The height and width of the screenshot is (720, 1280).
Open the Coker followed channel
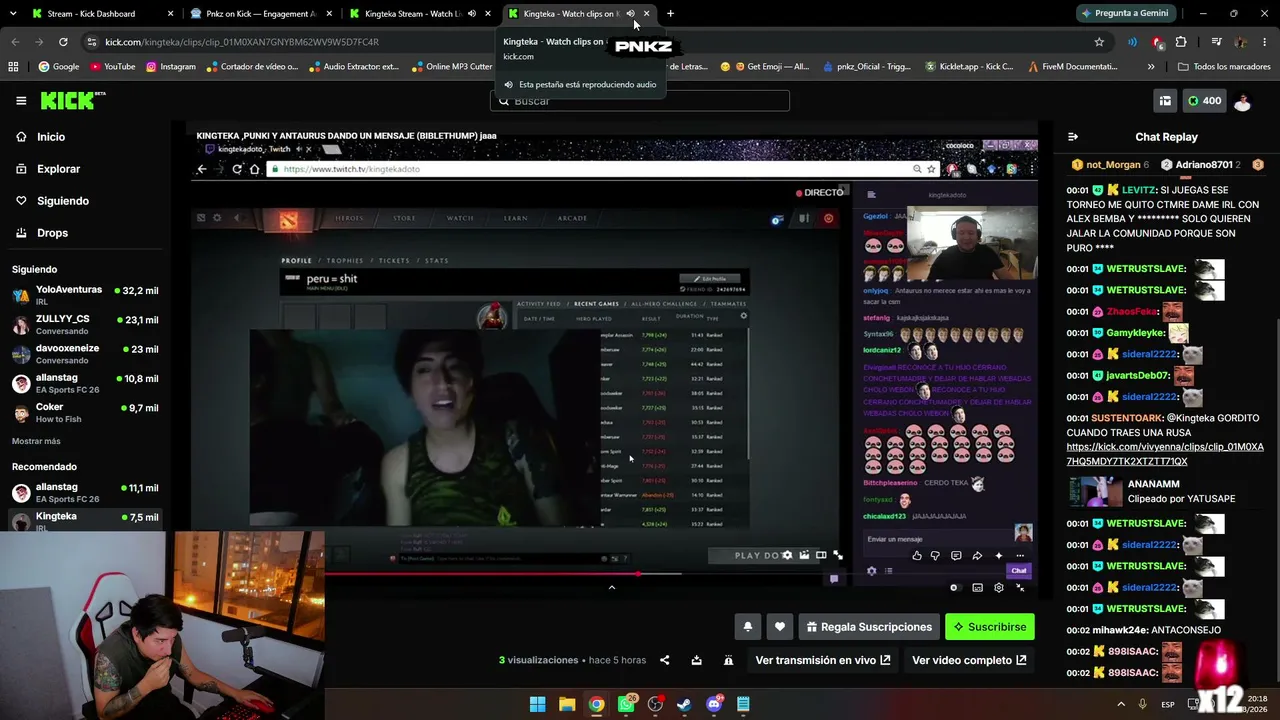click(x=85, y=413)
